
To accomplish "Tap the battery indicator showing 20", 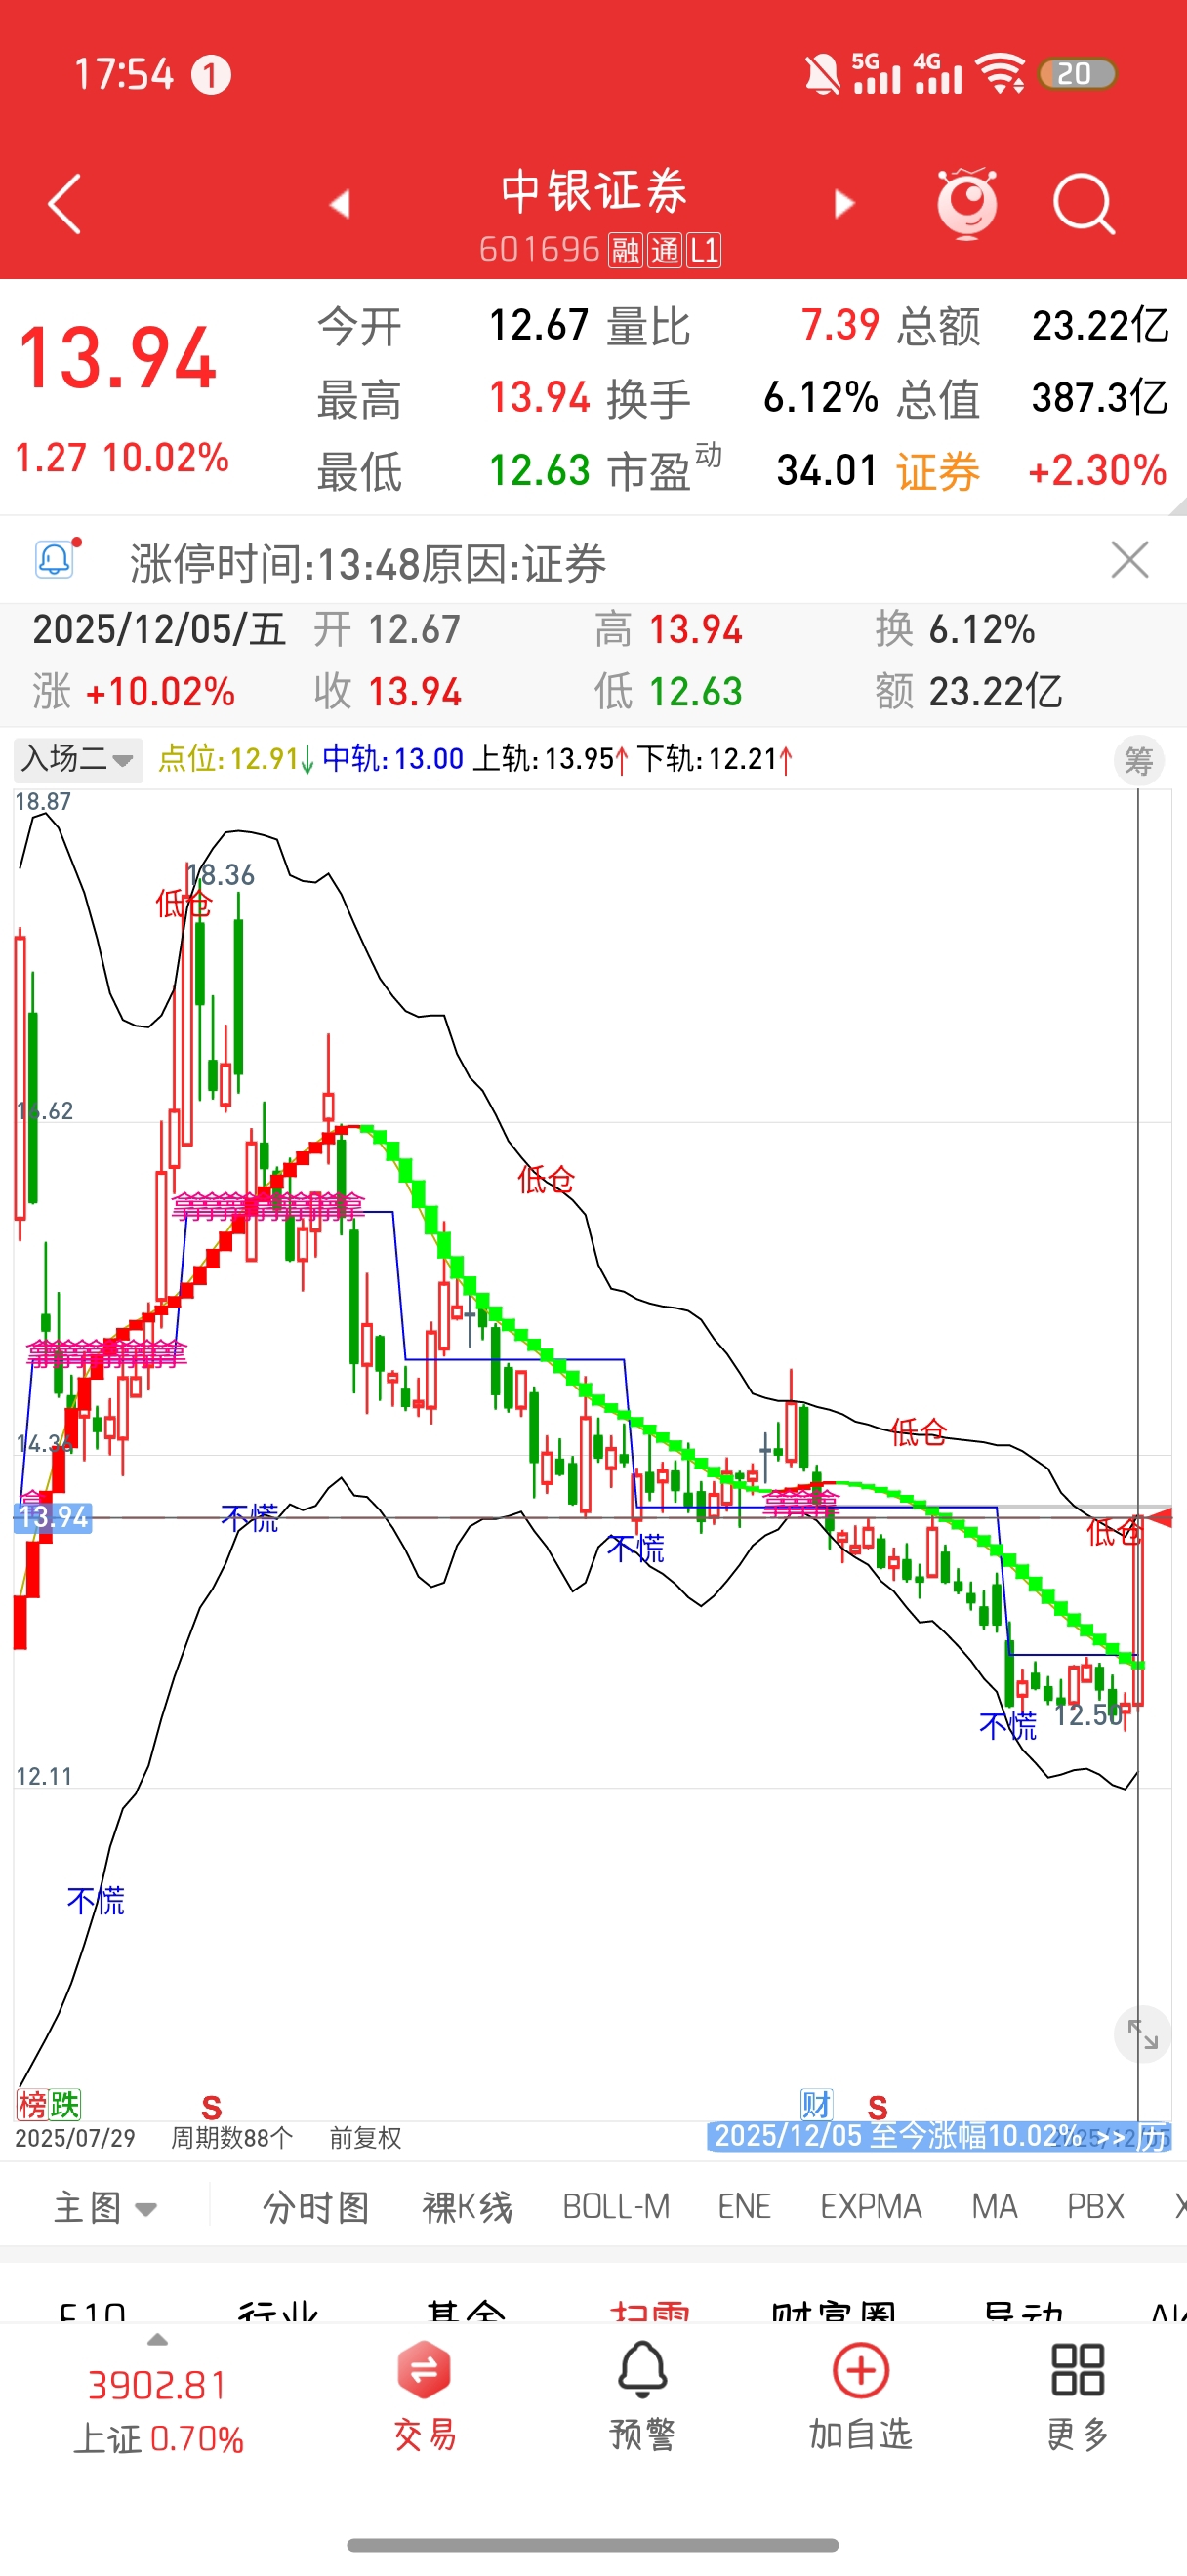I will point(1077,74).
